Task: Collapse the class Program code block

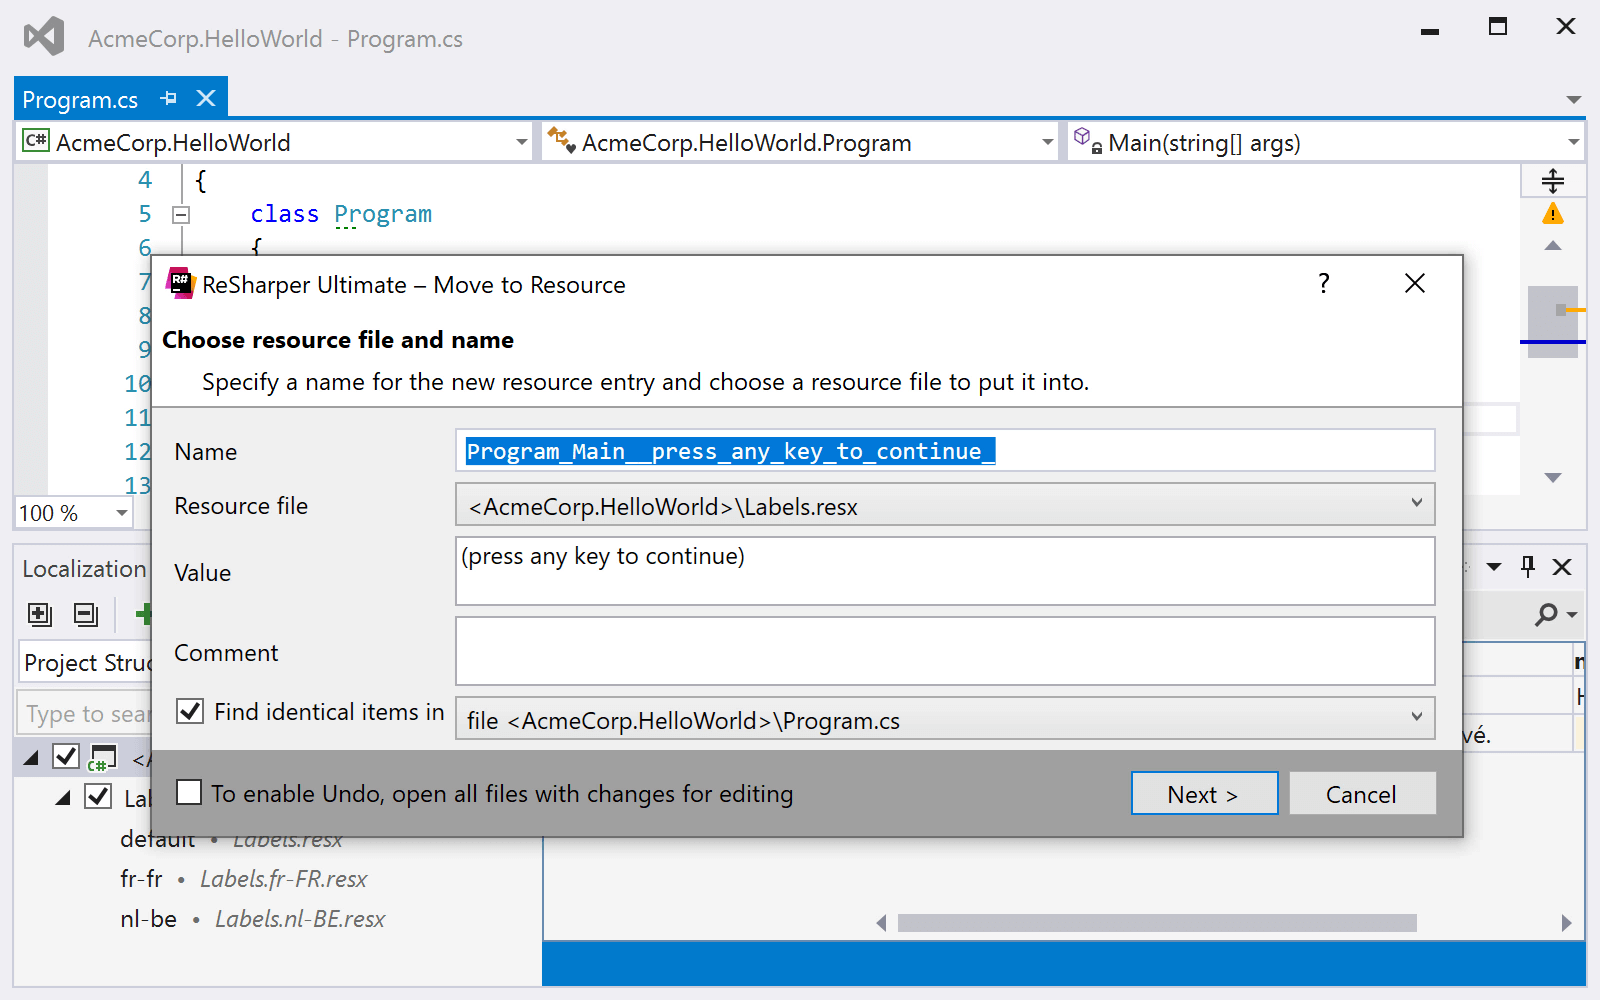Action: pos(181,214)
